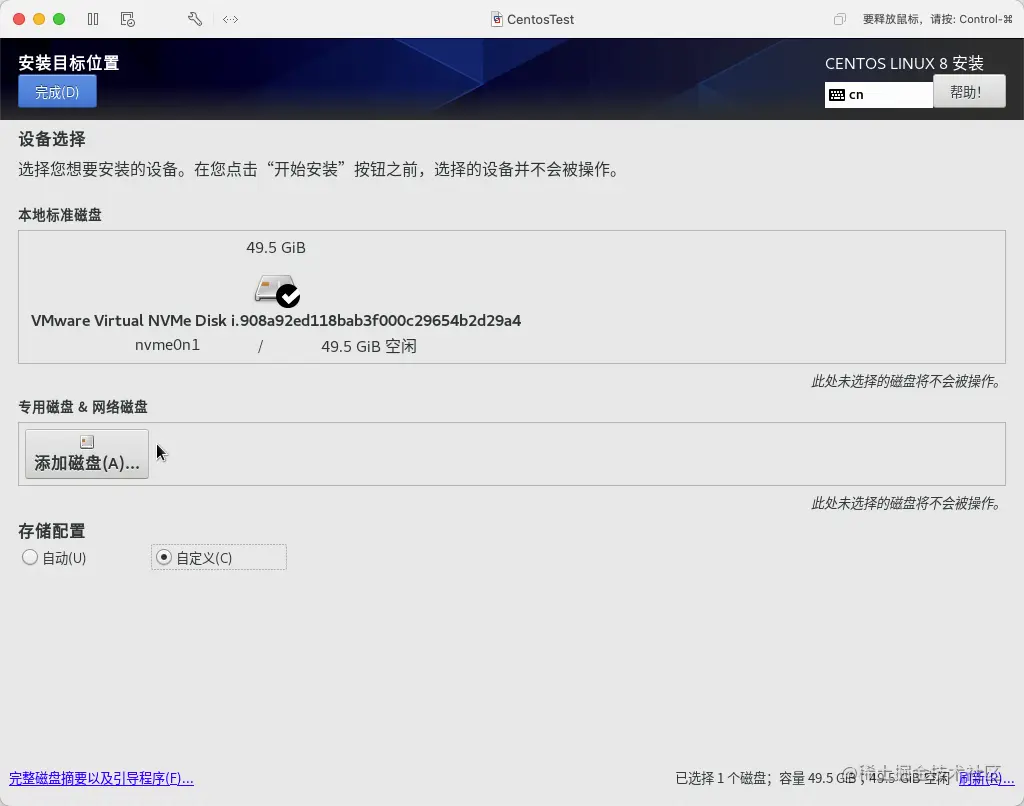This screenshot has height=806, width=1024.
Task: Minimize the CentosTest window with yellow button
Action: pos(39,19)
